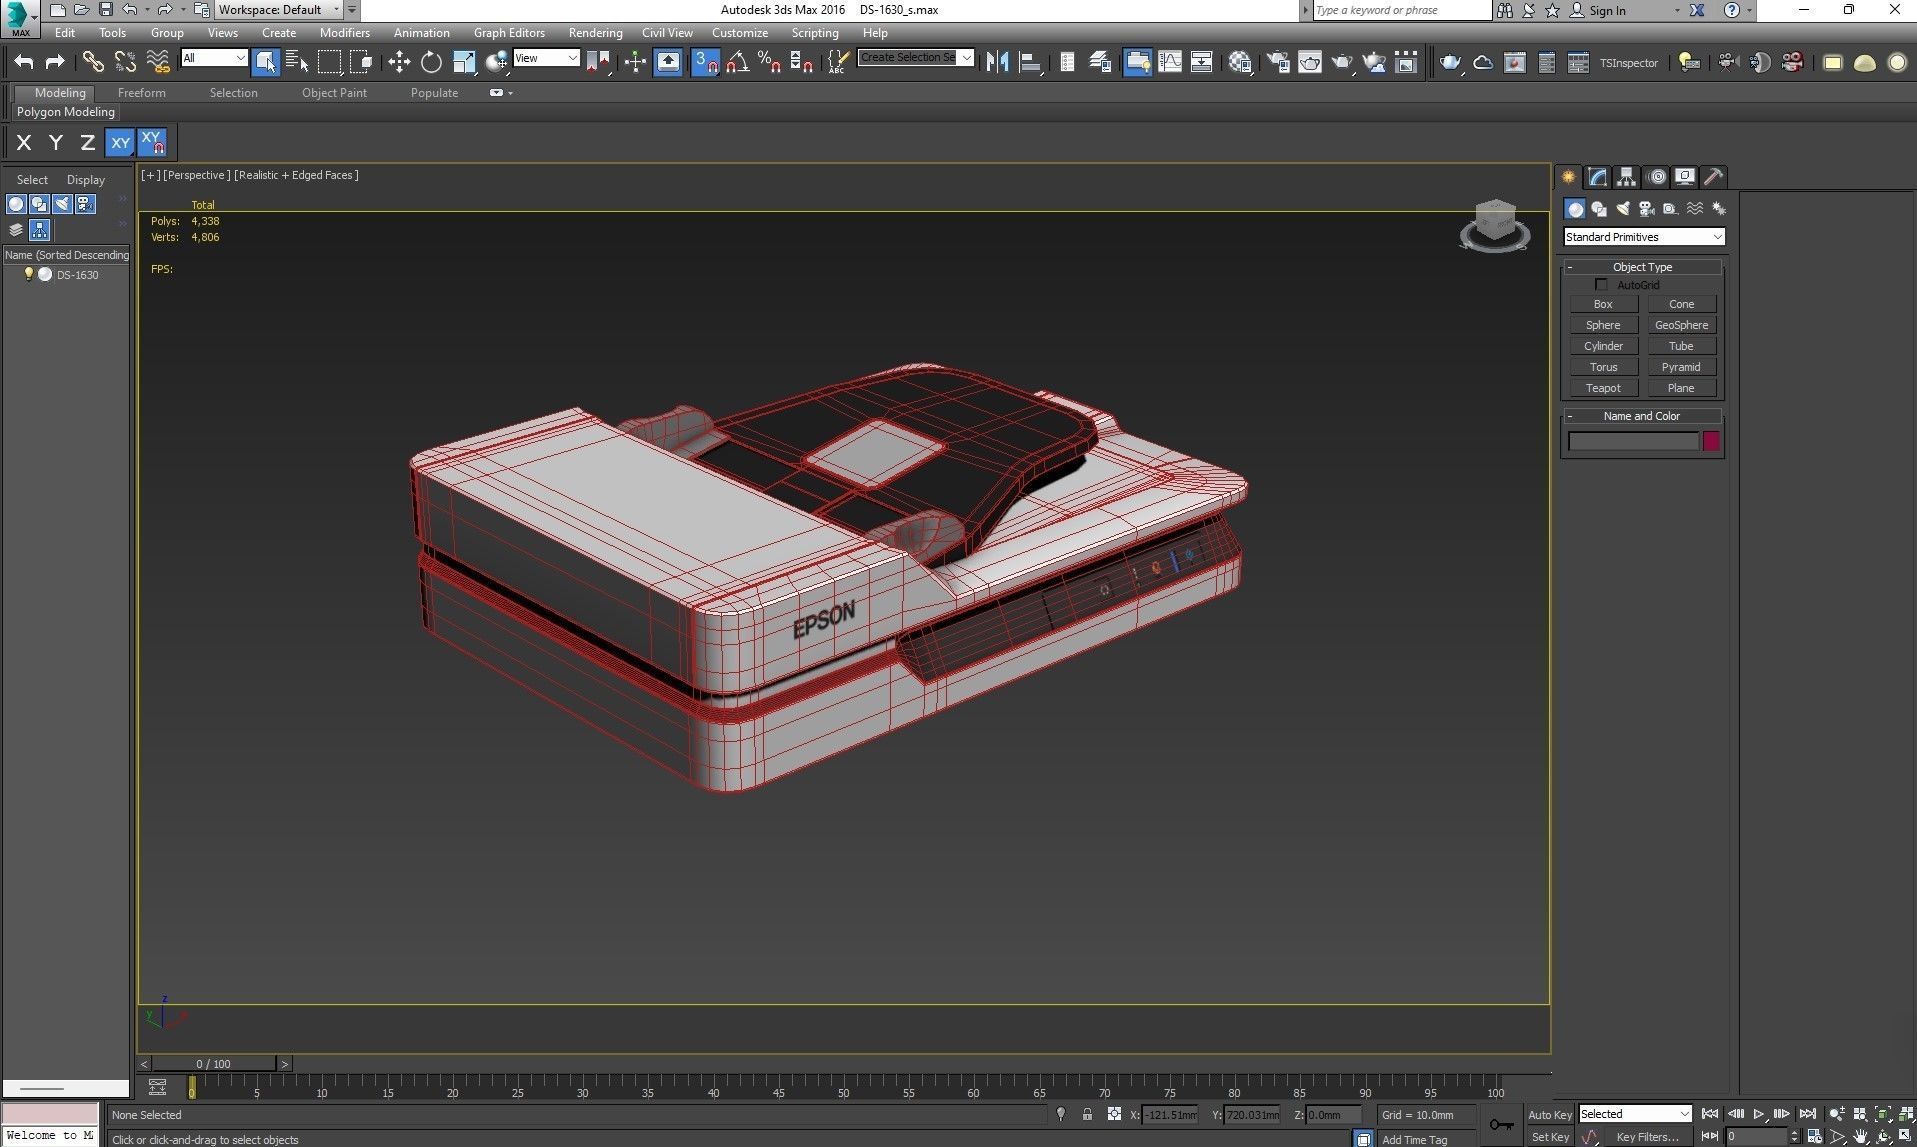Toggle the DS-1630 lightbulb visibility icon
1917x1147 pixels.
tap(29, 274)
